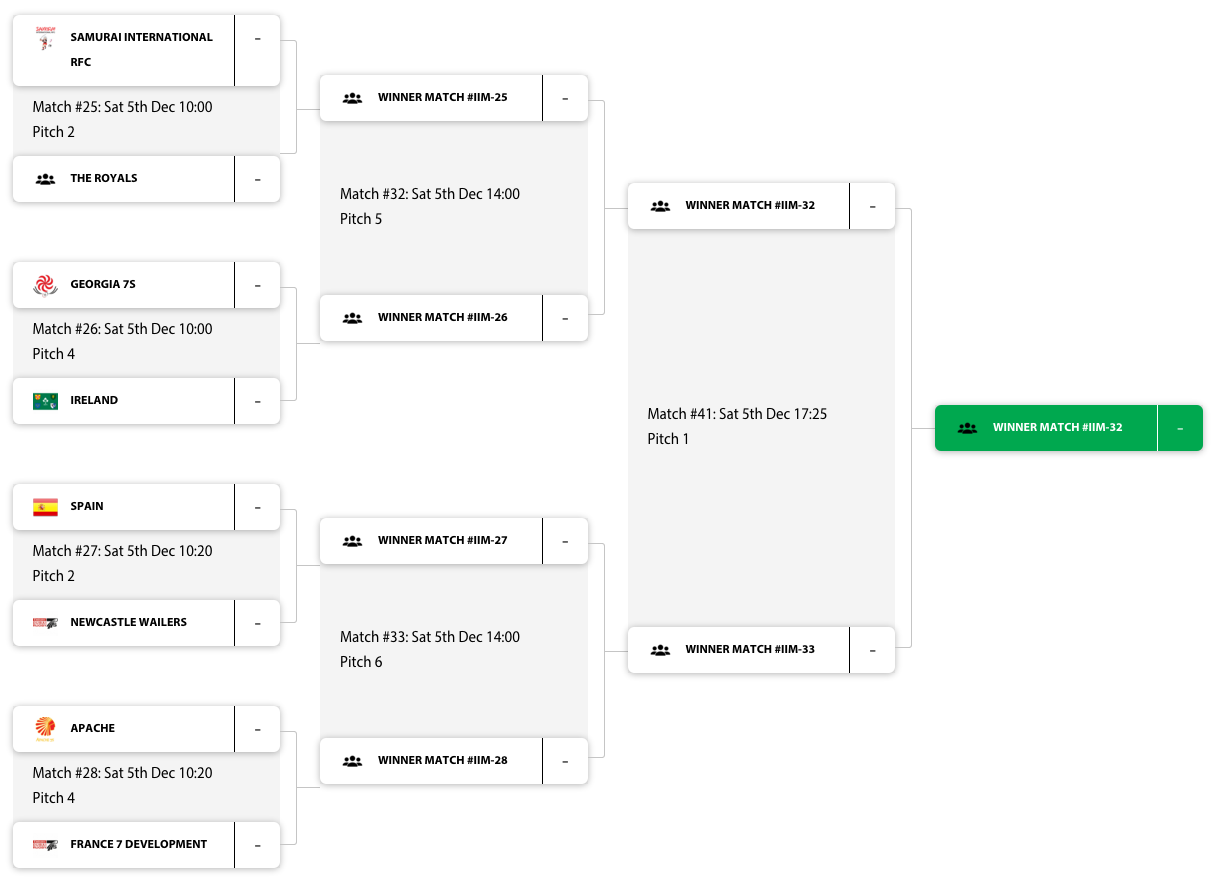The width and height of the screenshot is (1218, 880).
Task: Click the score box beside Spain
Action: (x=257, y=507)
